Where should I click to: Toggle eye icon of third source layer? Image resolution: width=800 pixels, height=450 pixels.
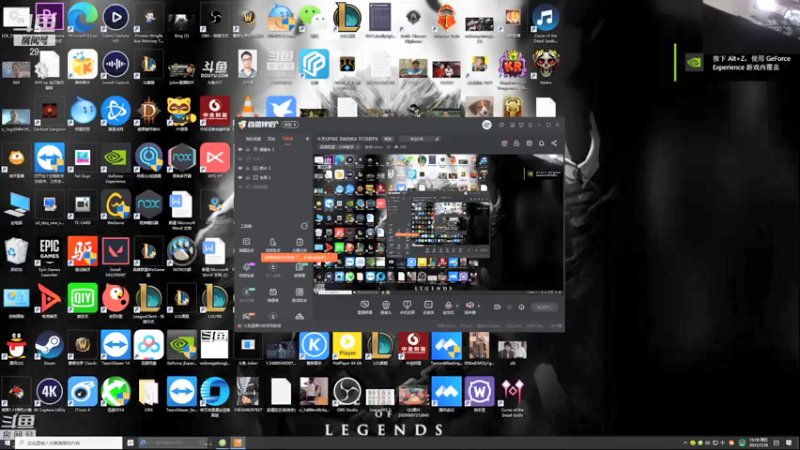tap(240, 168)
